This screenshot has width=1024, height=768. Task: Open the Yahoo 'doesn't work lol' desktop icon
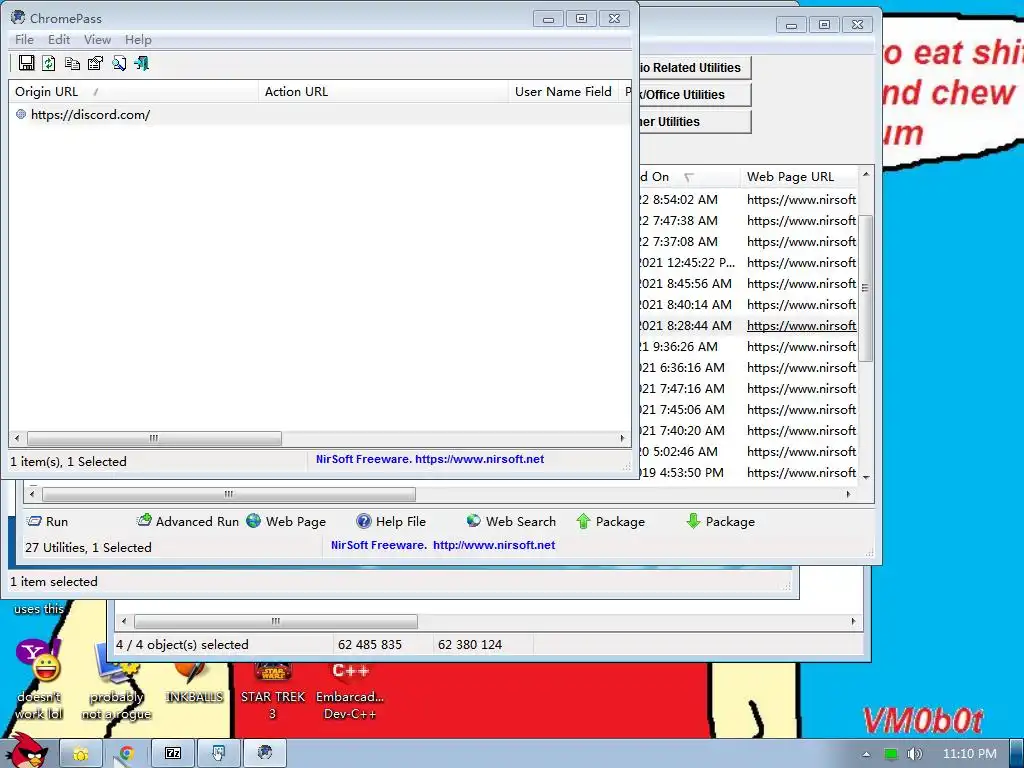[39, 680]
